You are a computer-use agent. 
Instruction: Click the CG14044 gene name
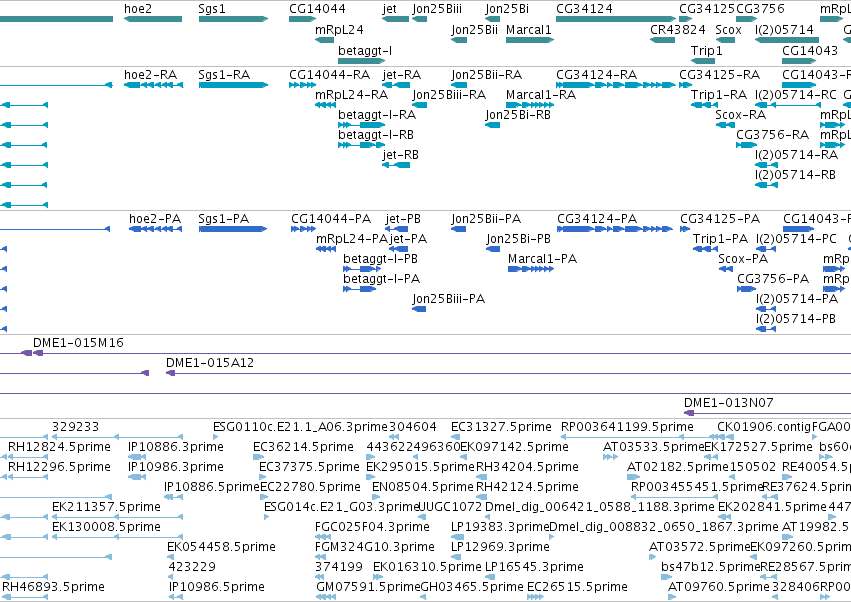point(317,9)
